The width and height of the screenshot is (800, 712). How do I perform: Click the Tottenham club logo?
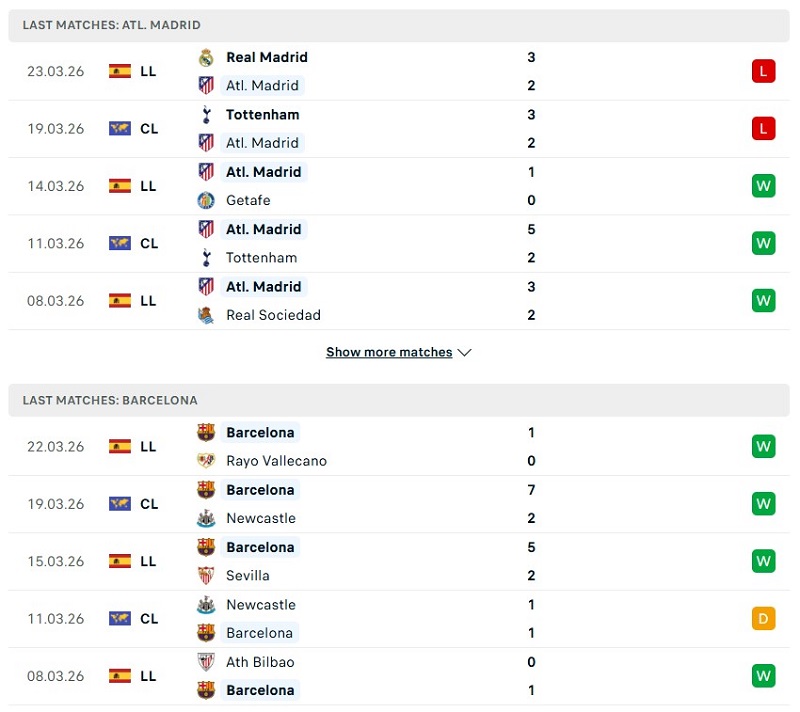pyautogui.click(x=206, y=115)
